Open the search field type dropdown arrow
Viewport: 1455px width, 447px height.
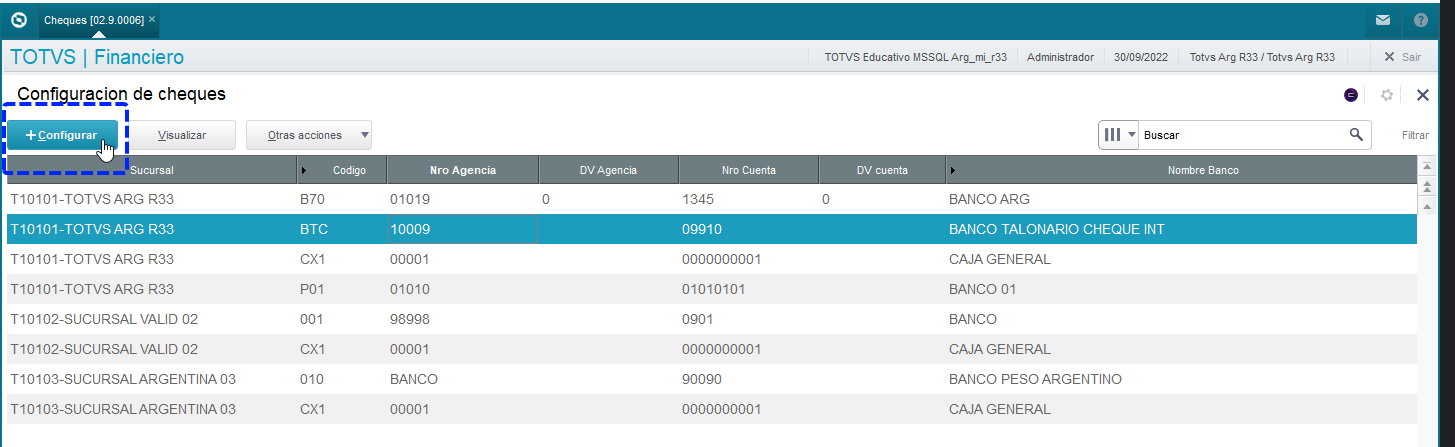coord(1132,134)
